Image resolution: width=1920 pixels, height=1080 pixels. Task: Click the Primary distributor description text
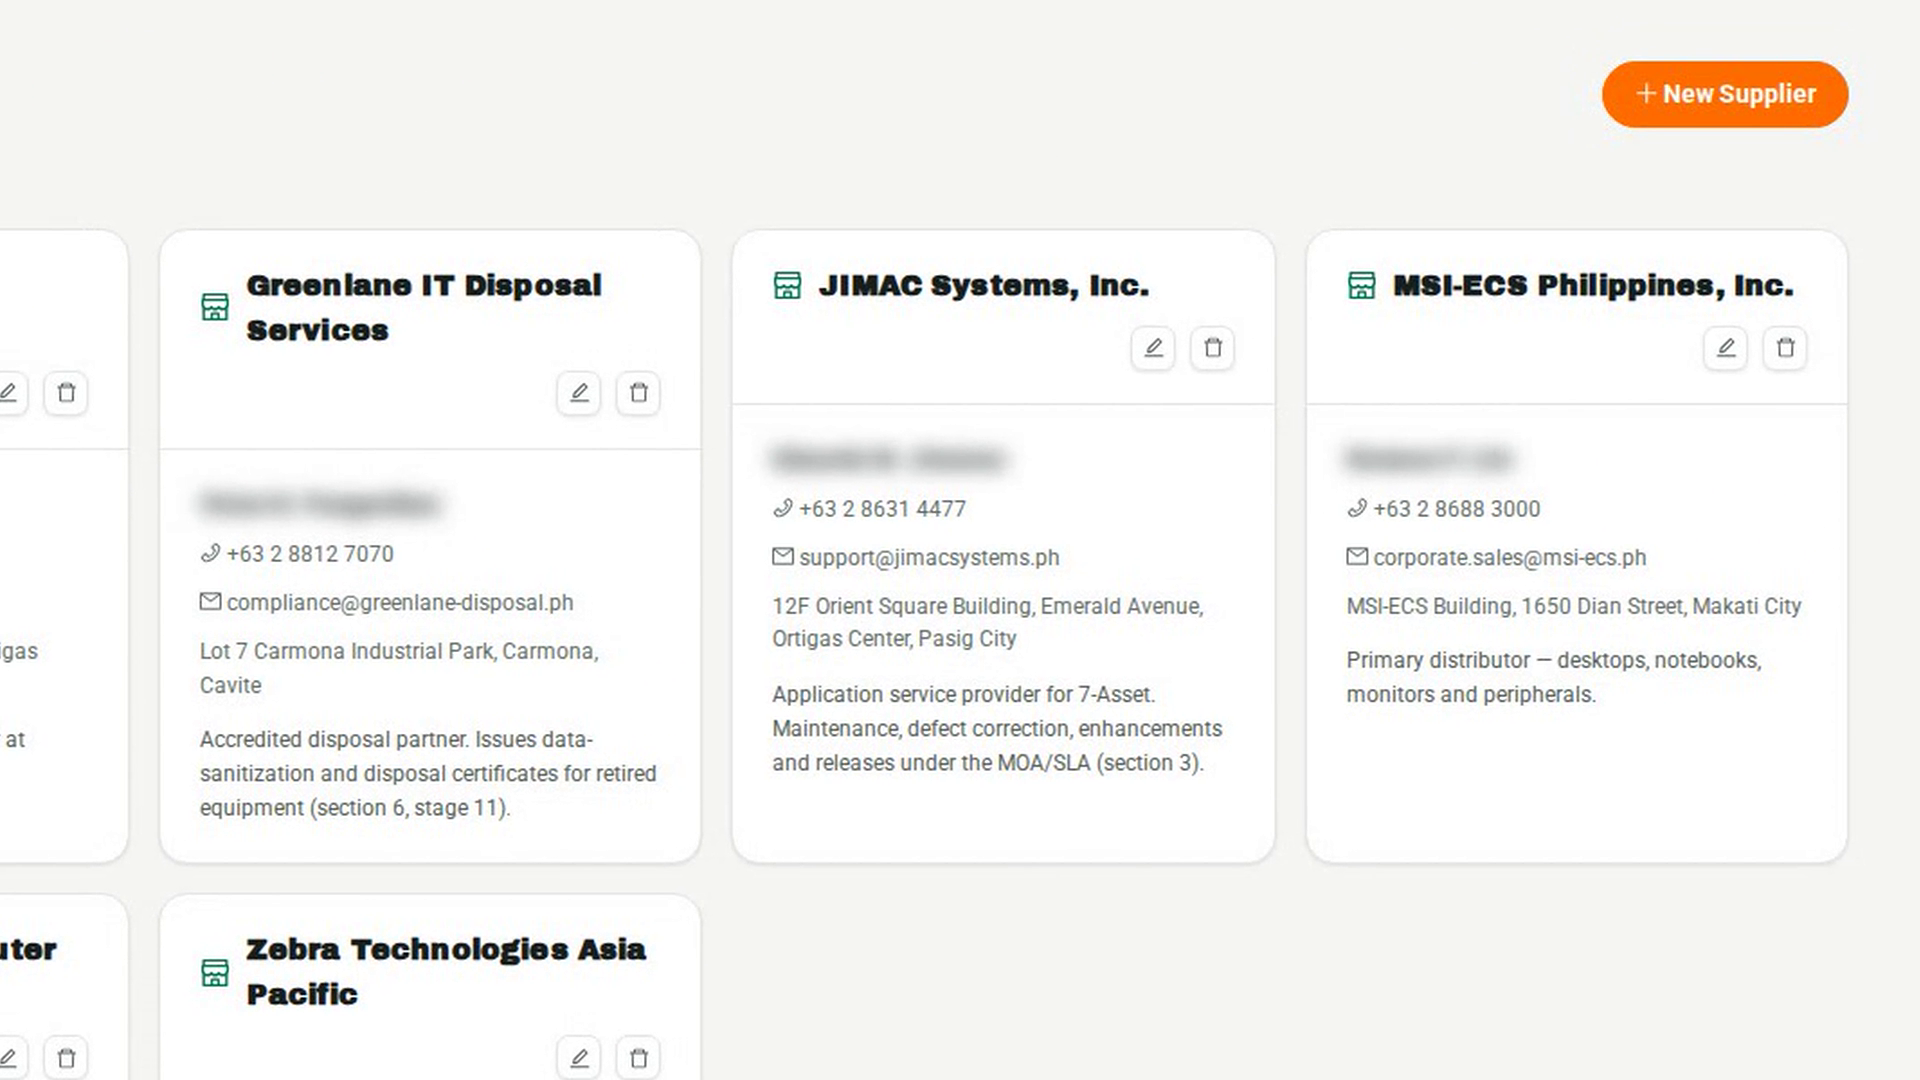(x=1553, y=677)
